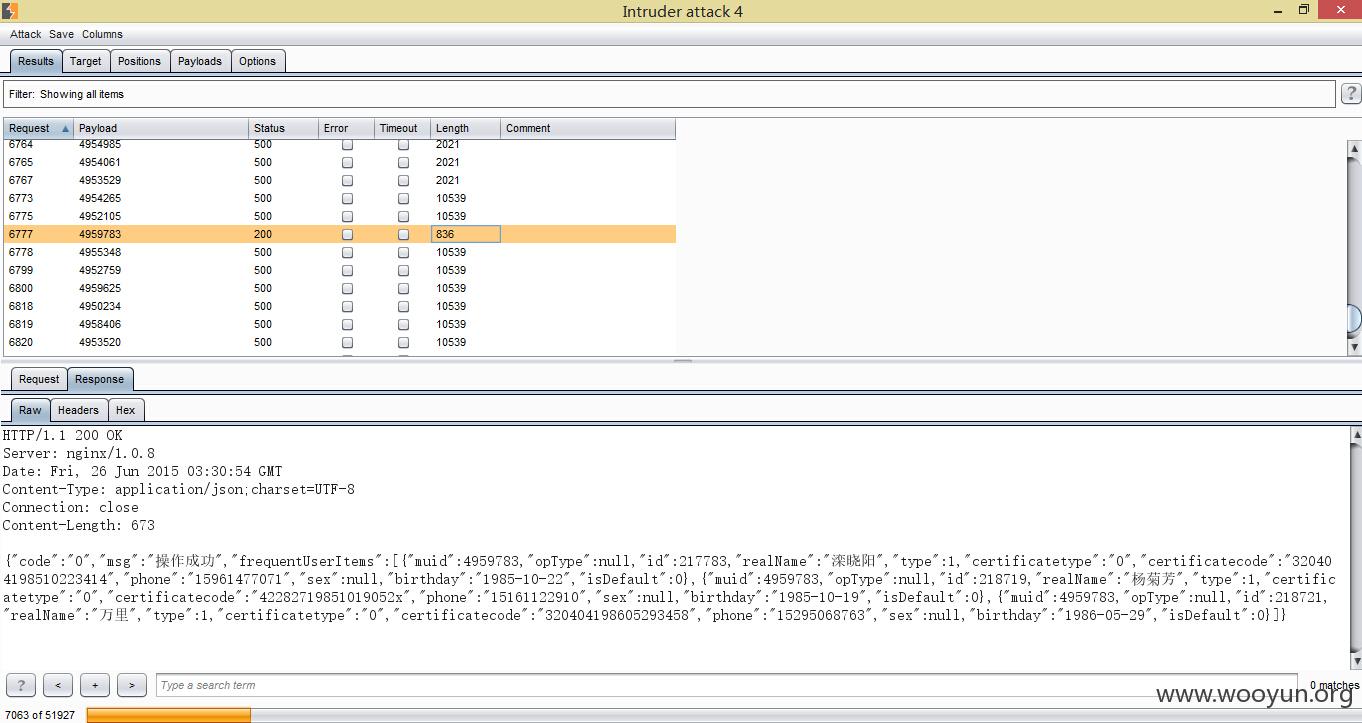Switch to the Hex view tab
This screenshot has height=723, width=1362.
pyautogui.click(x=125, y=410)
